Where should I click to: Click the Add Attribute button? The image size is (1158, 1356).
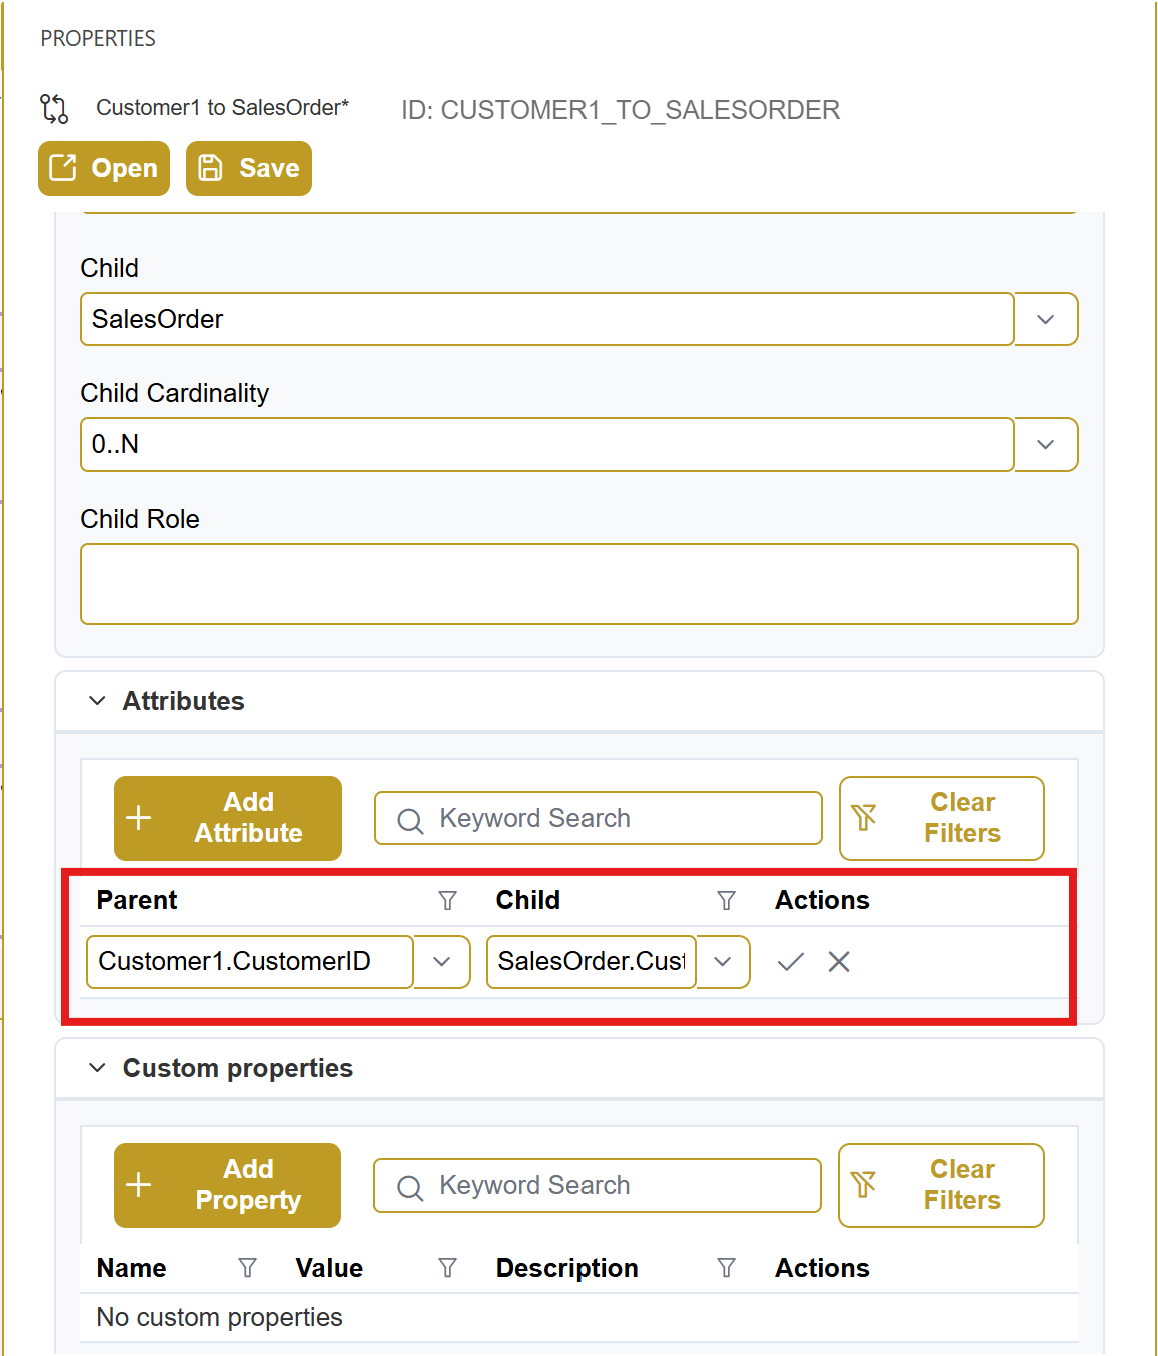(x=228, y=818)
